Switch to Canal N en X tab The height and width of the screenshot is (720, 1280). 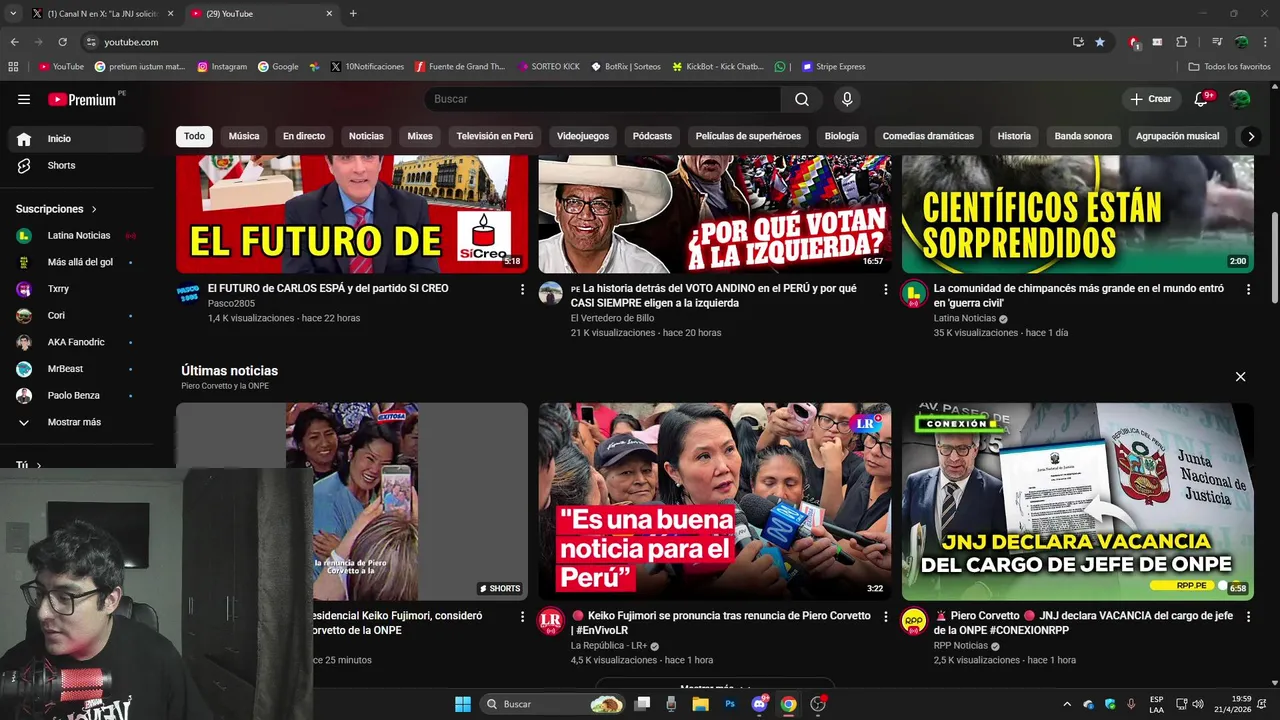pos(103,14)
